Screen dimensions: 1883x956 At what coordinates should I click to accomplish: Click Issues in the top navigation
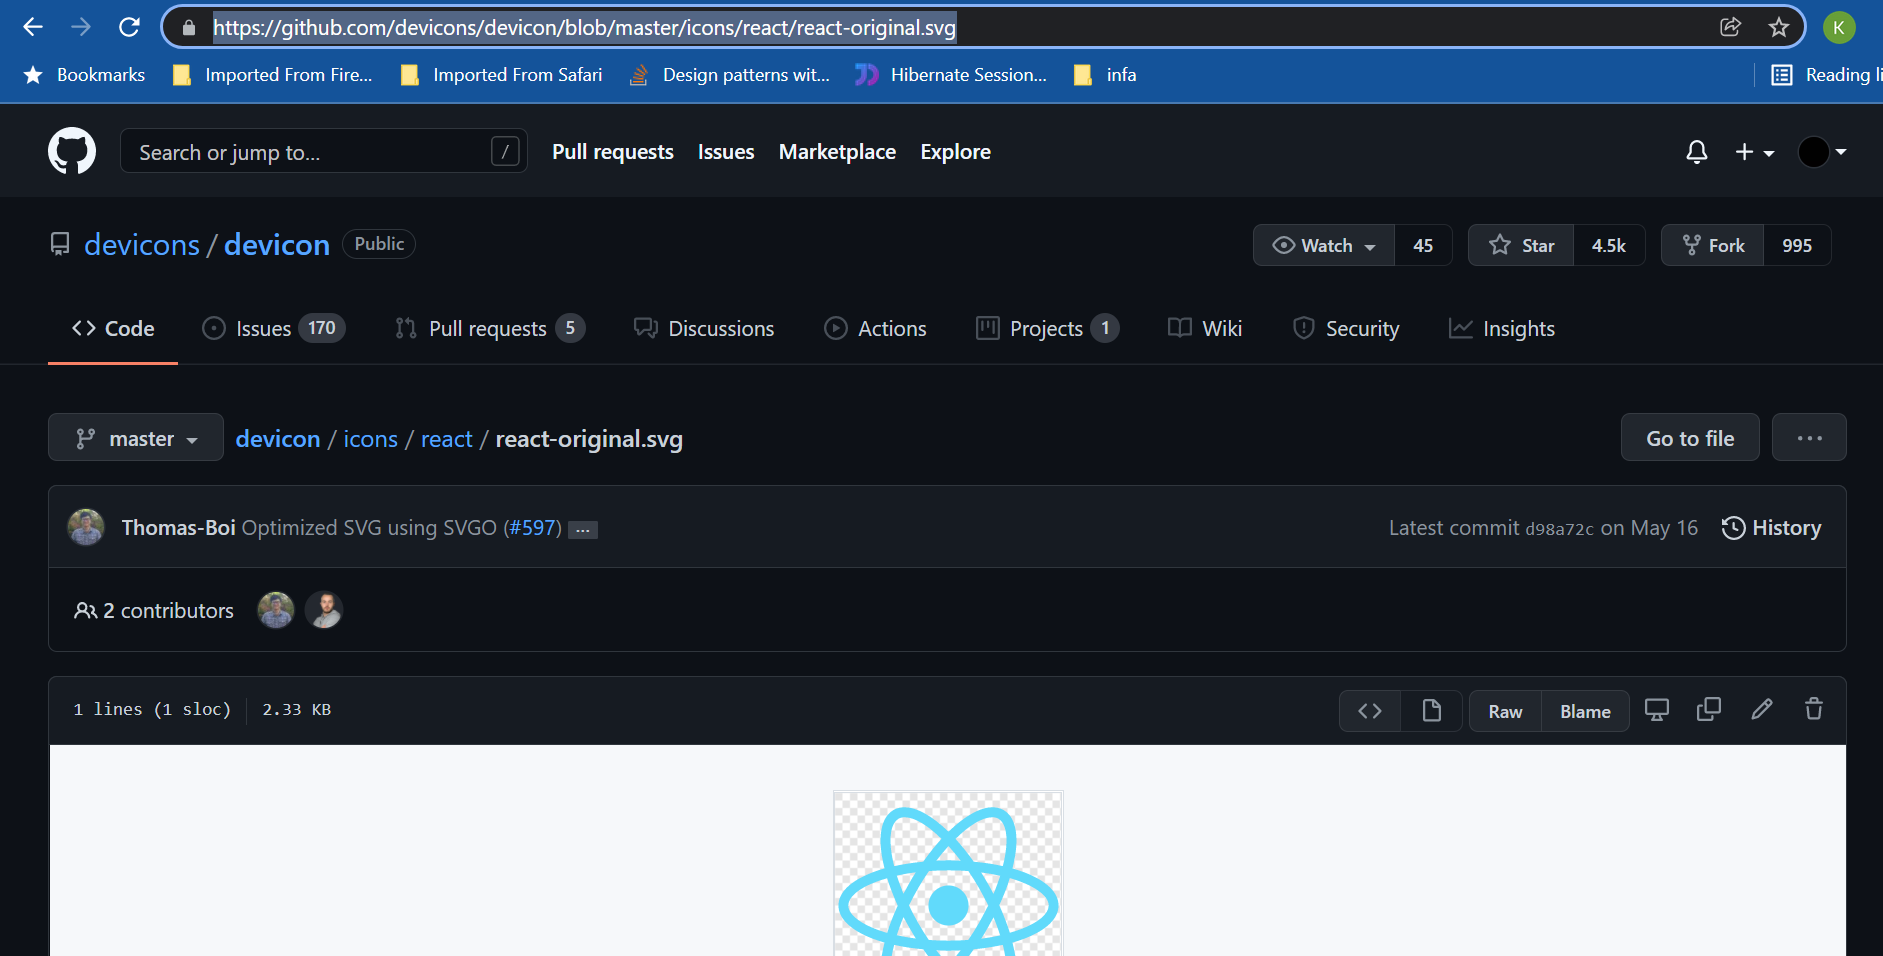[726, 152]
